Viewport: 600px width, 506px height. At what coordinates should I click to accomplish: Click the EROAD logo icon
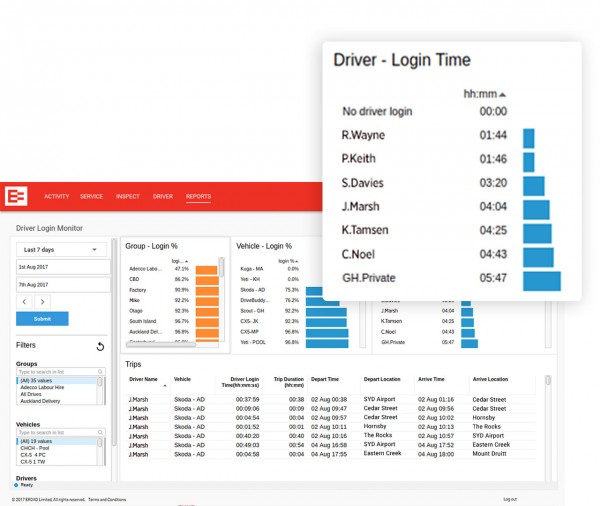click(x=16, y=197)
